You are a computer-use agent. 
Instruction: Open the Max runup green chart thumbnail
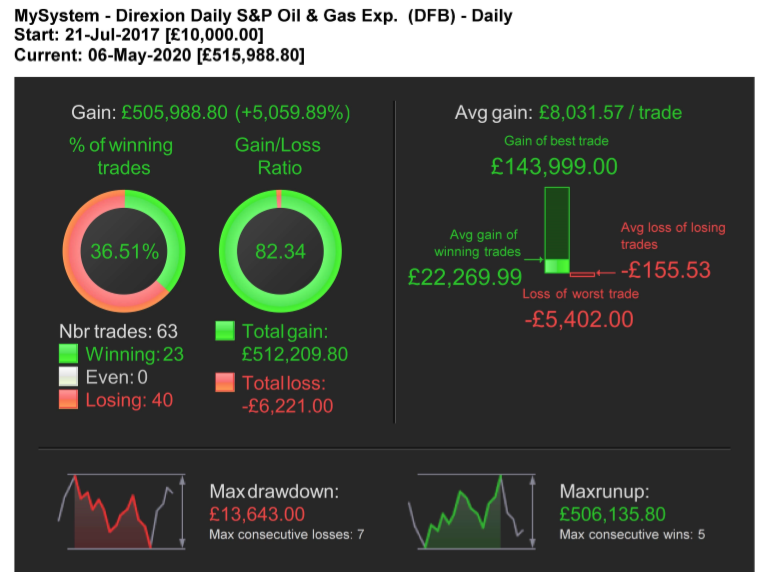466,511
